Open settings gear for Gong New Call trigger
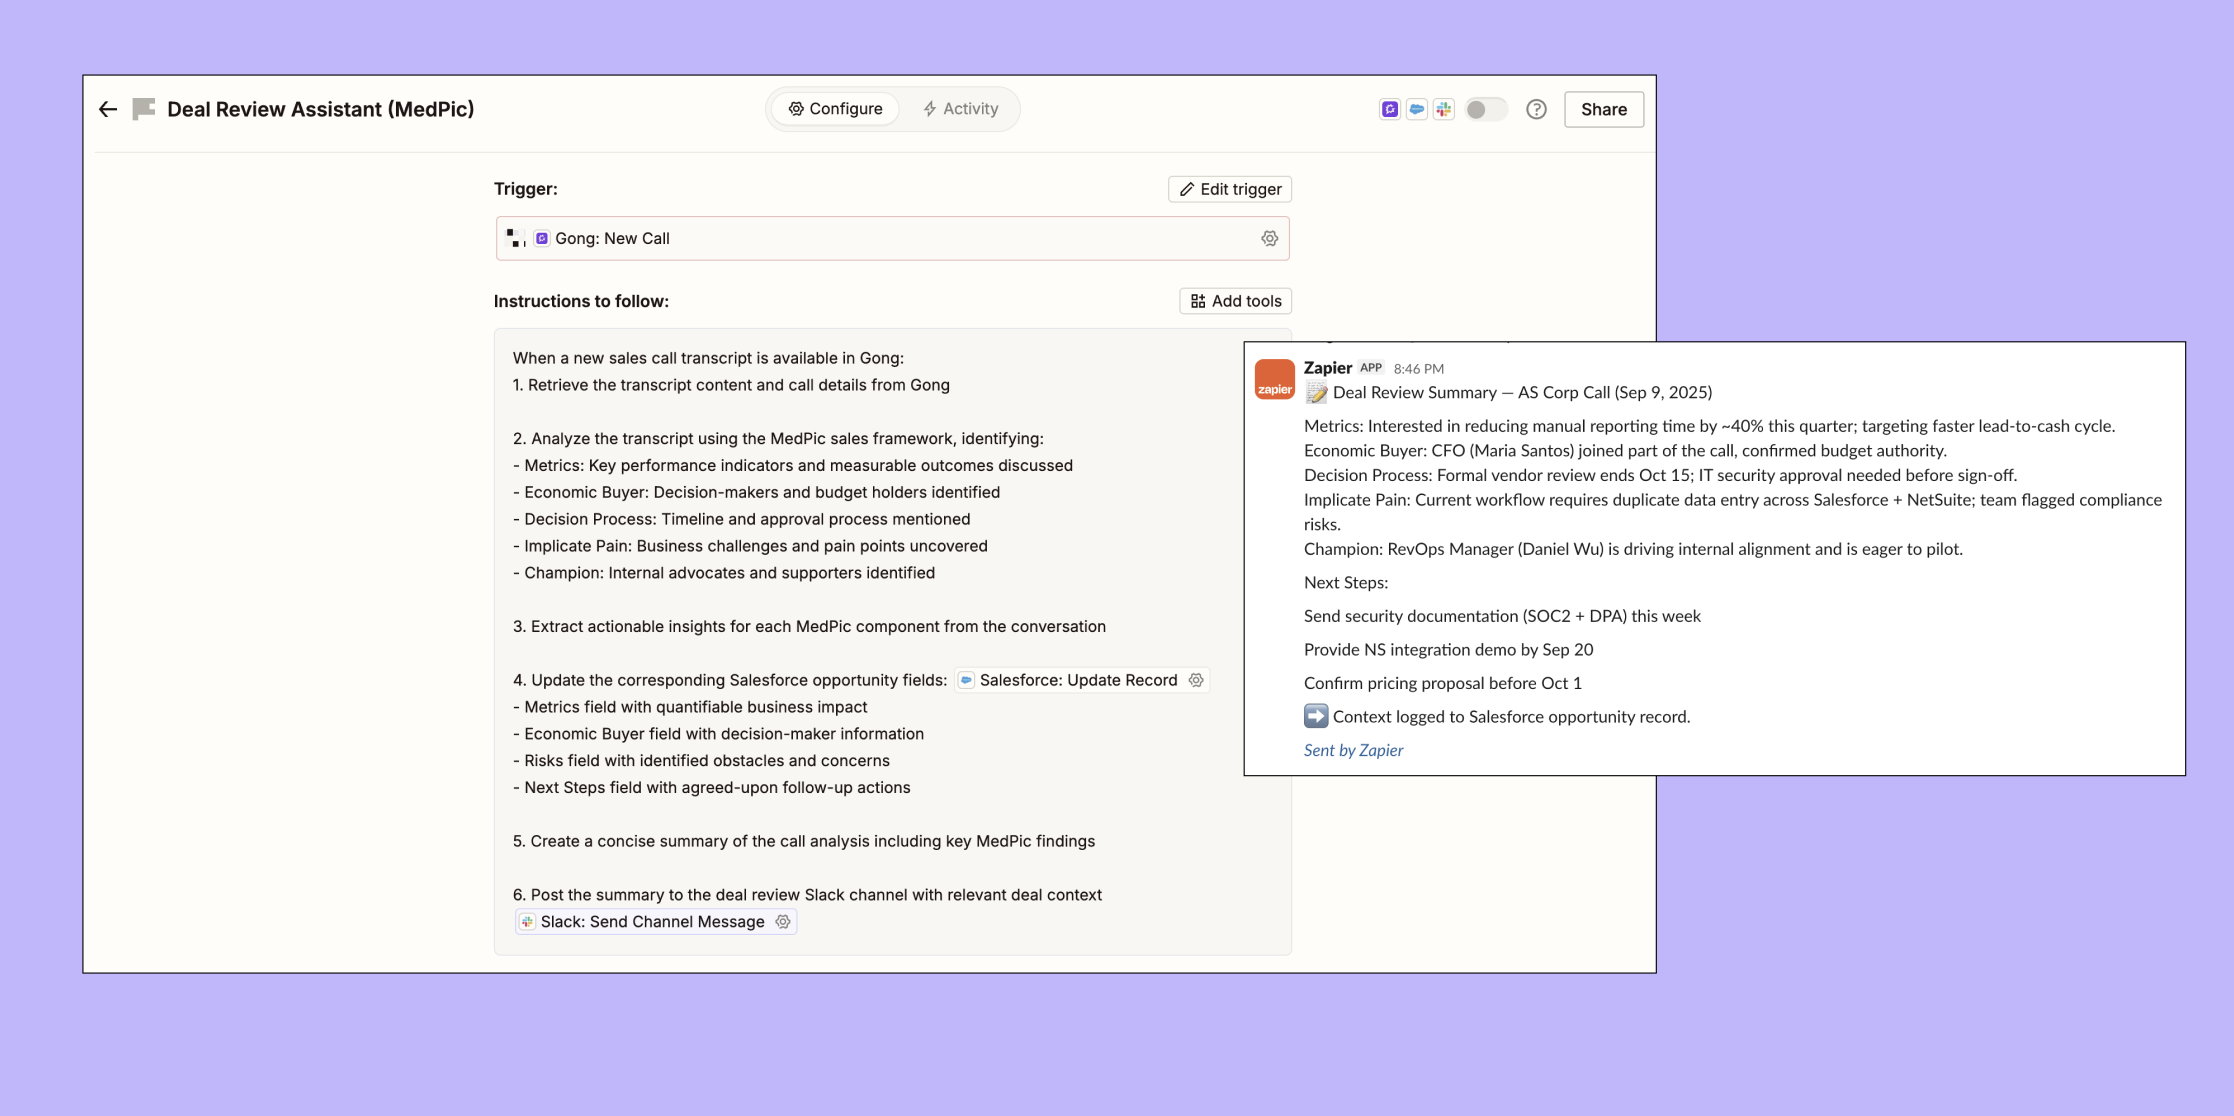This screenshot has height=1116, width=2234. pos(1270,238)
